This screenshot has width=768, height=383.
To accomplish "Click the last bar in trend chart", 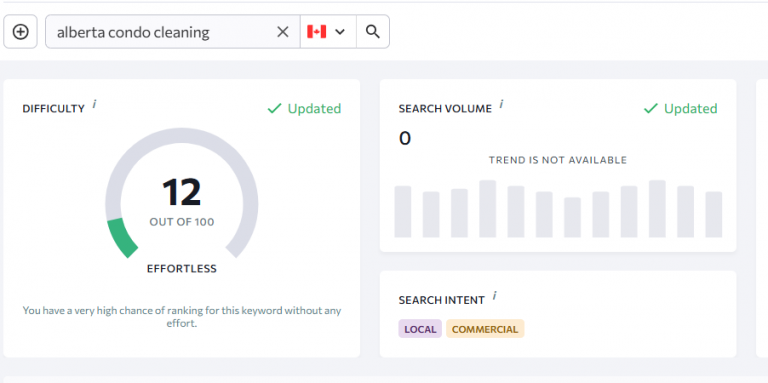I will [714, 215].
